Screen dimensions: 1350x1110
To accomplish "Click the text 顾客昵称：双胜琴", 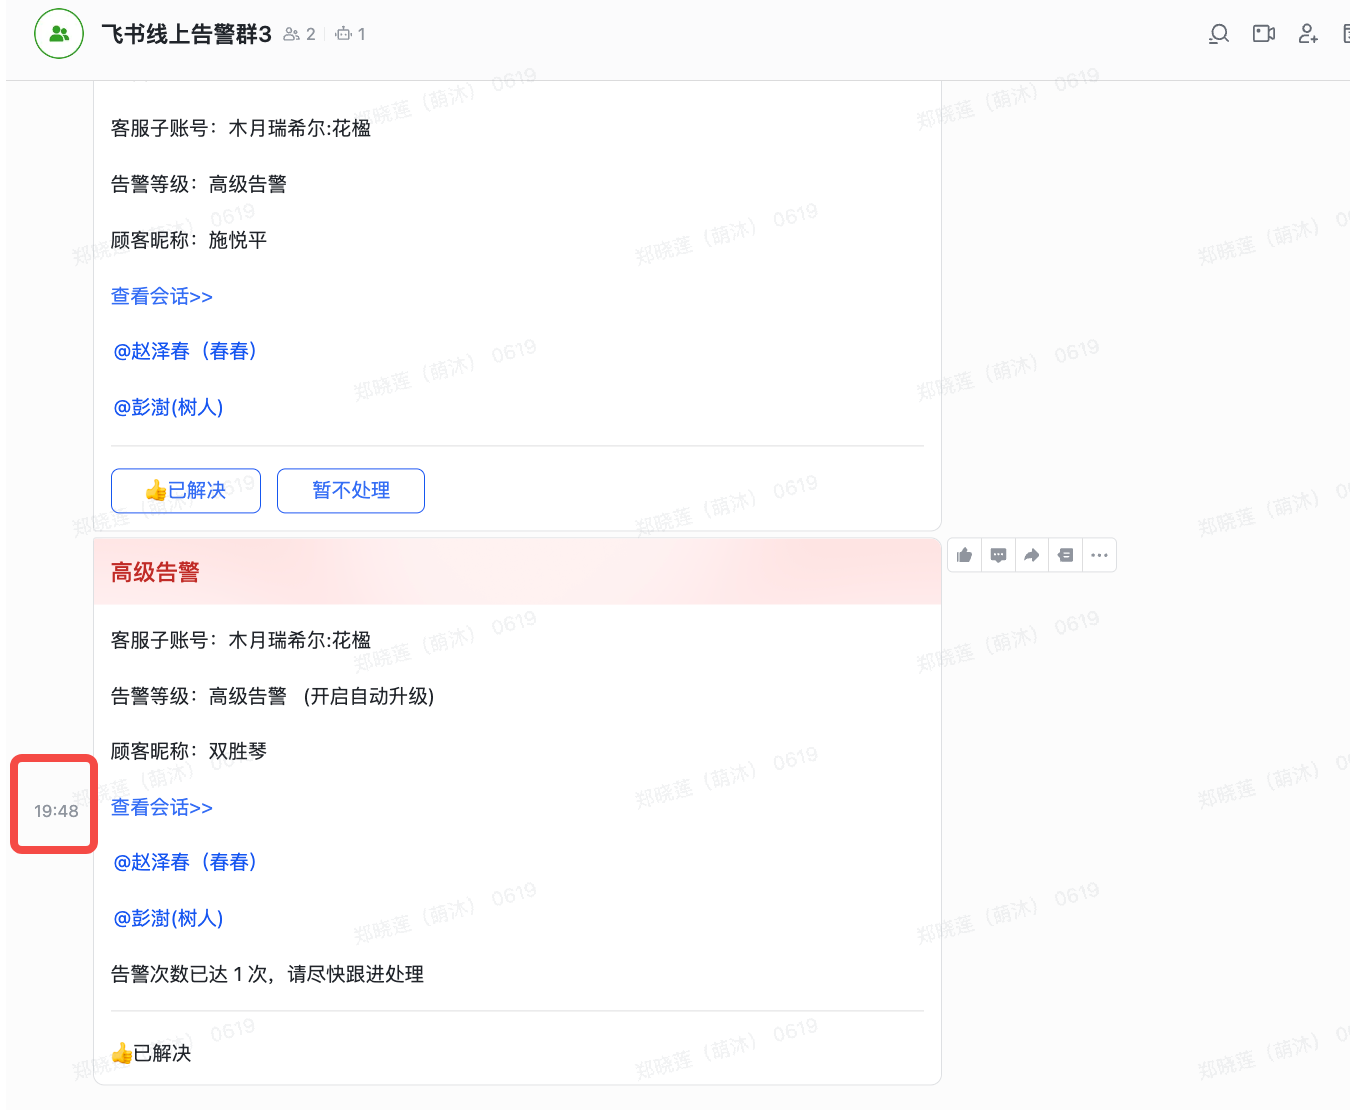I will coord(189,751).
